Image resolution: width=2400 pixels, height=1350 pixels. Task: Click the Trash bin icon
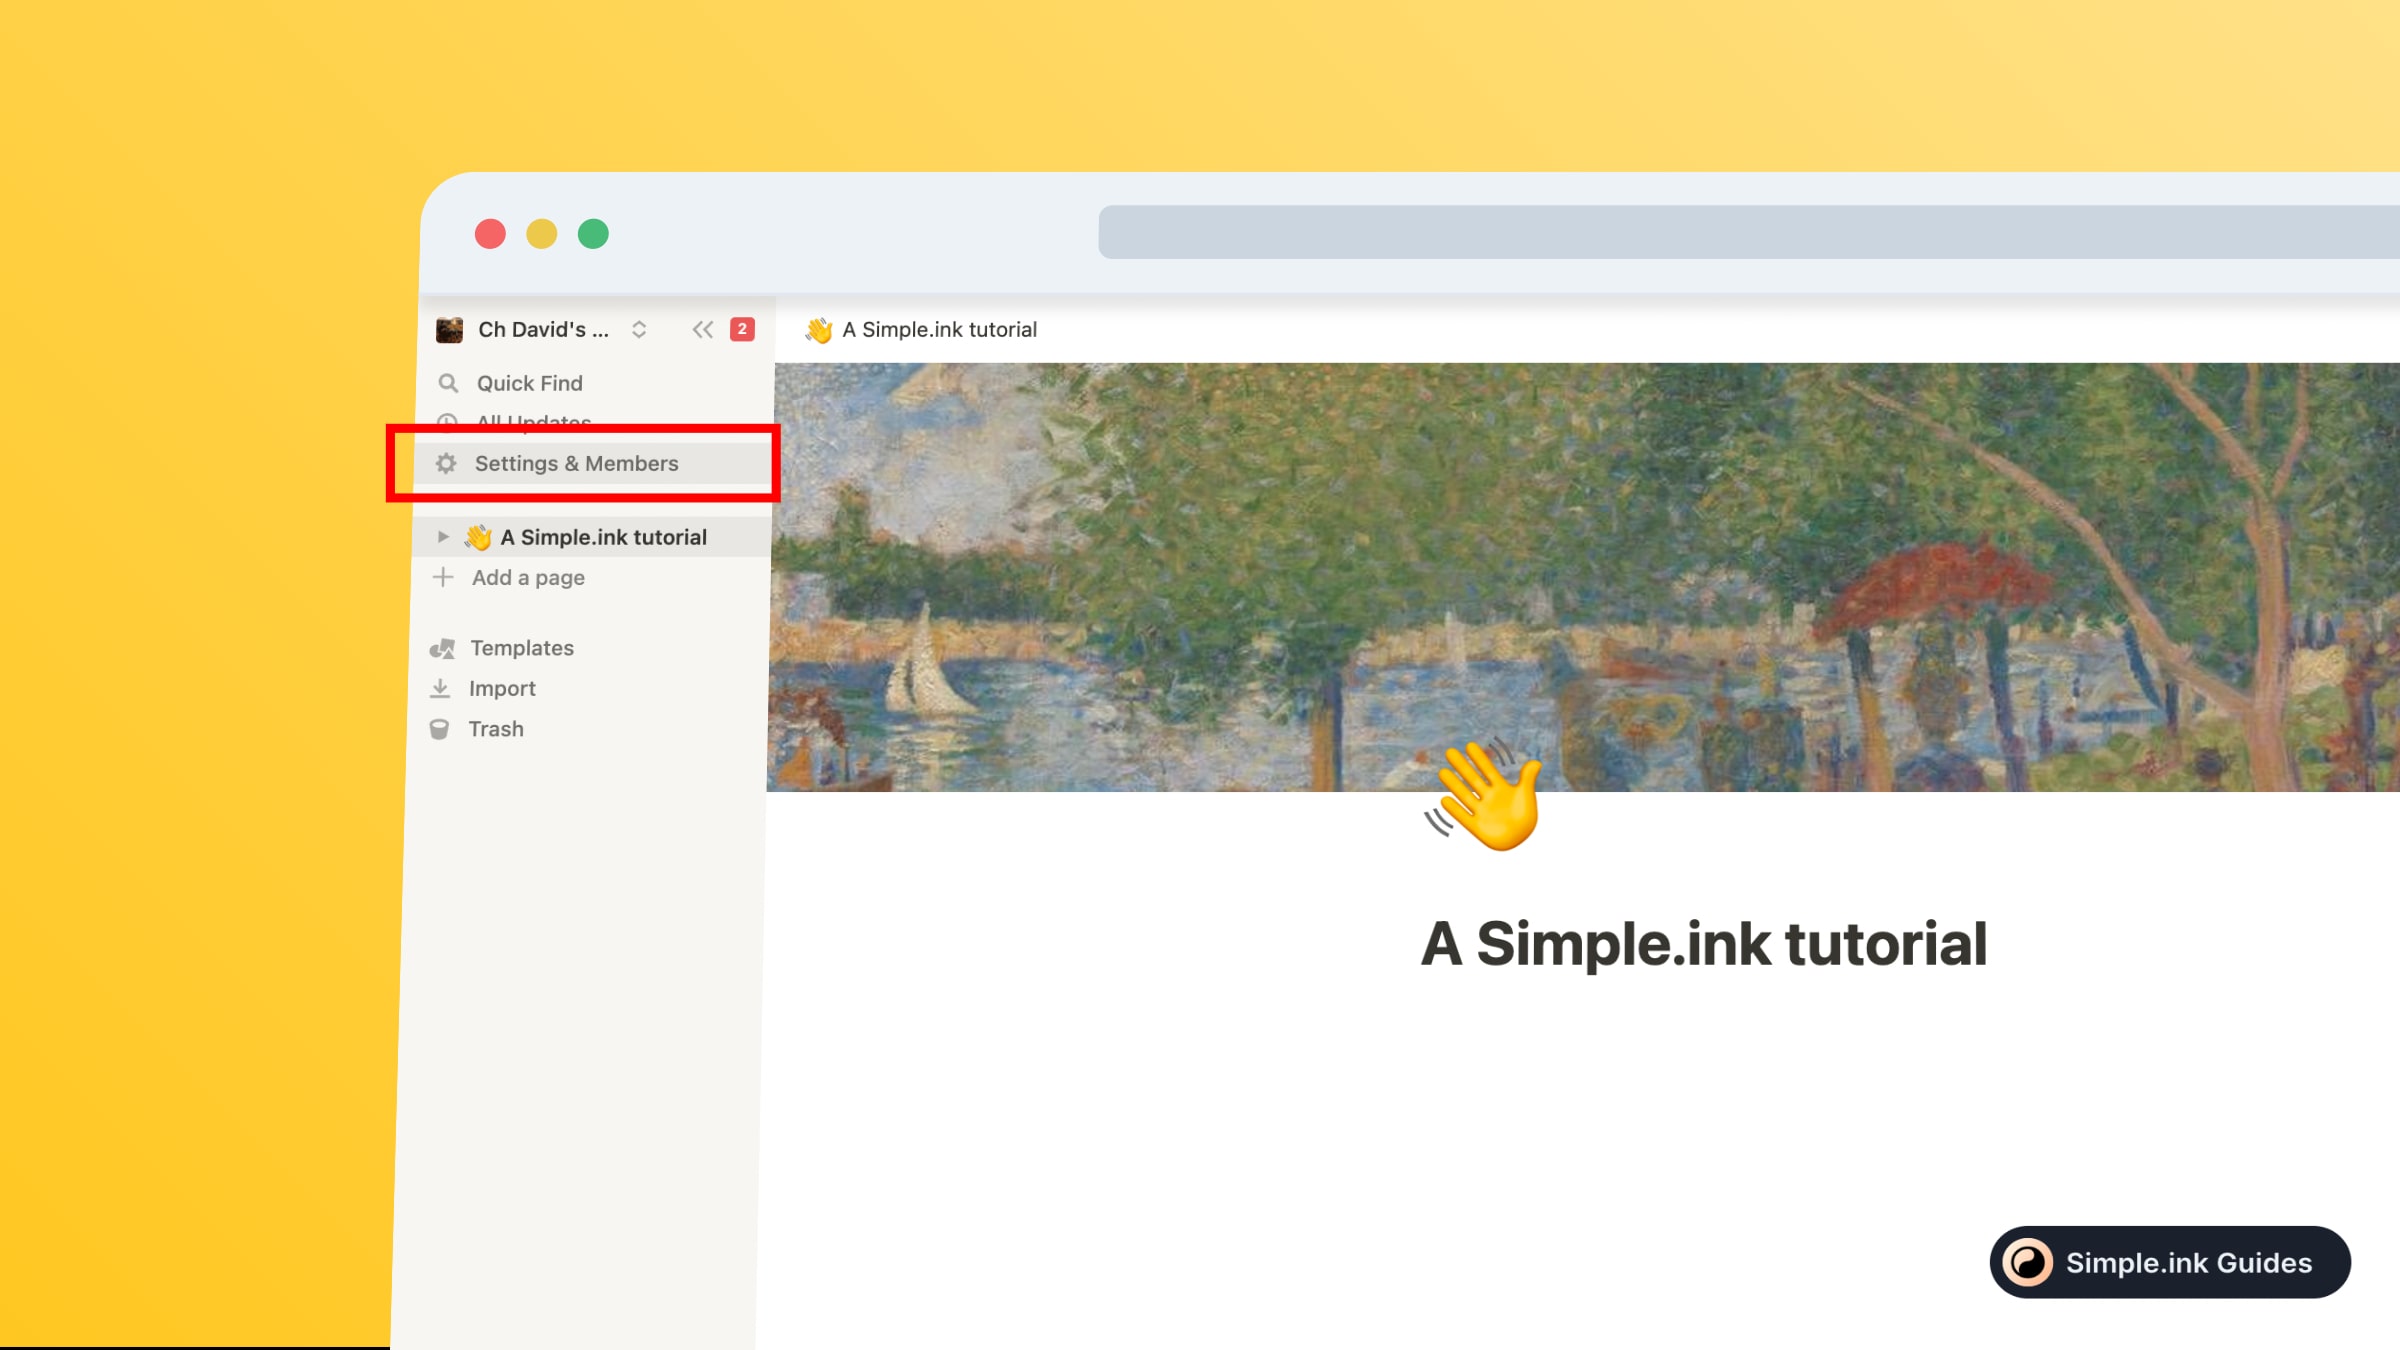pos(439,729)
